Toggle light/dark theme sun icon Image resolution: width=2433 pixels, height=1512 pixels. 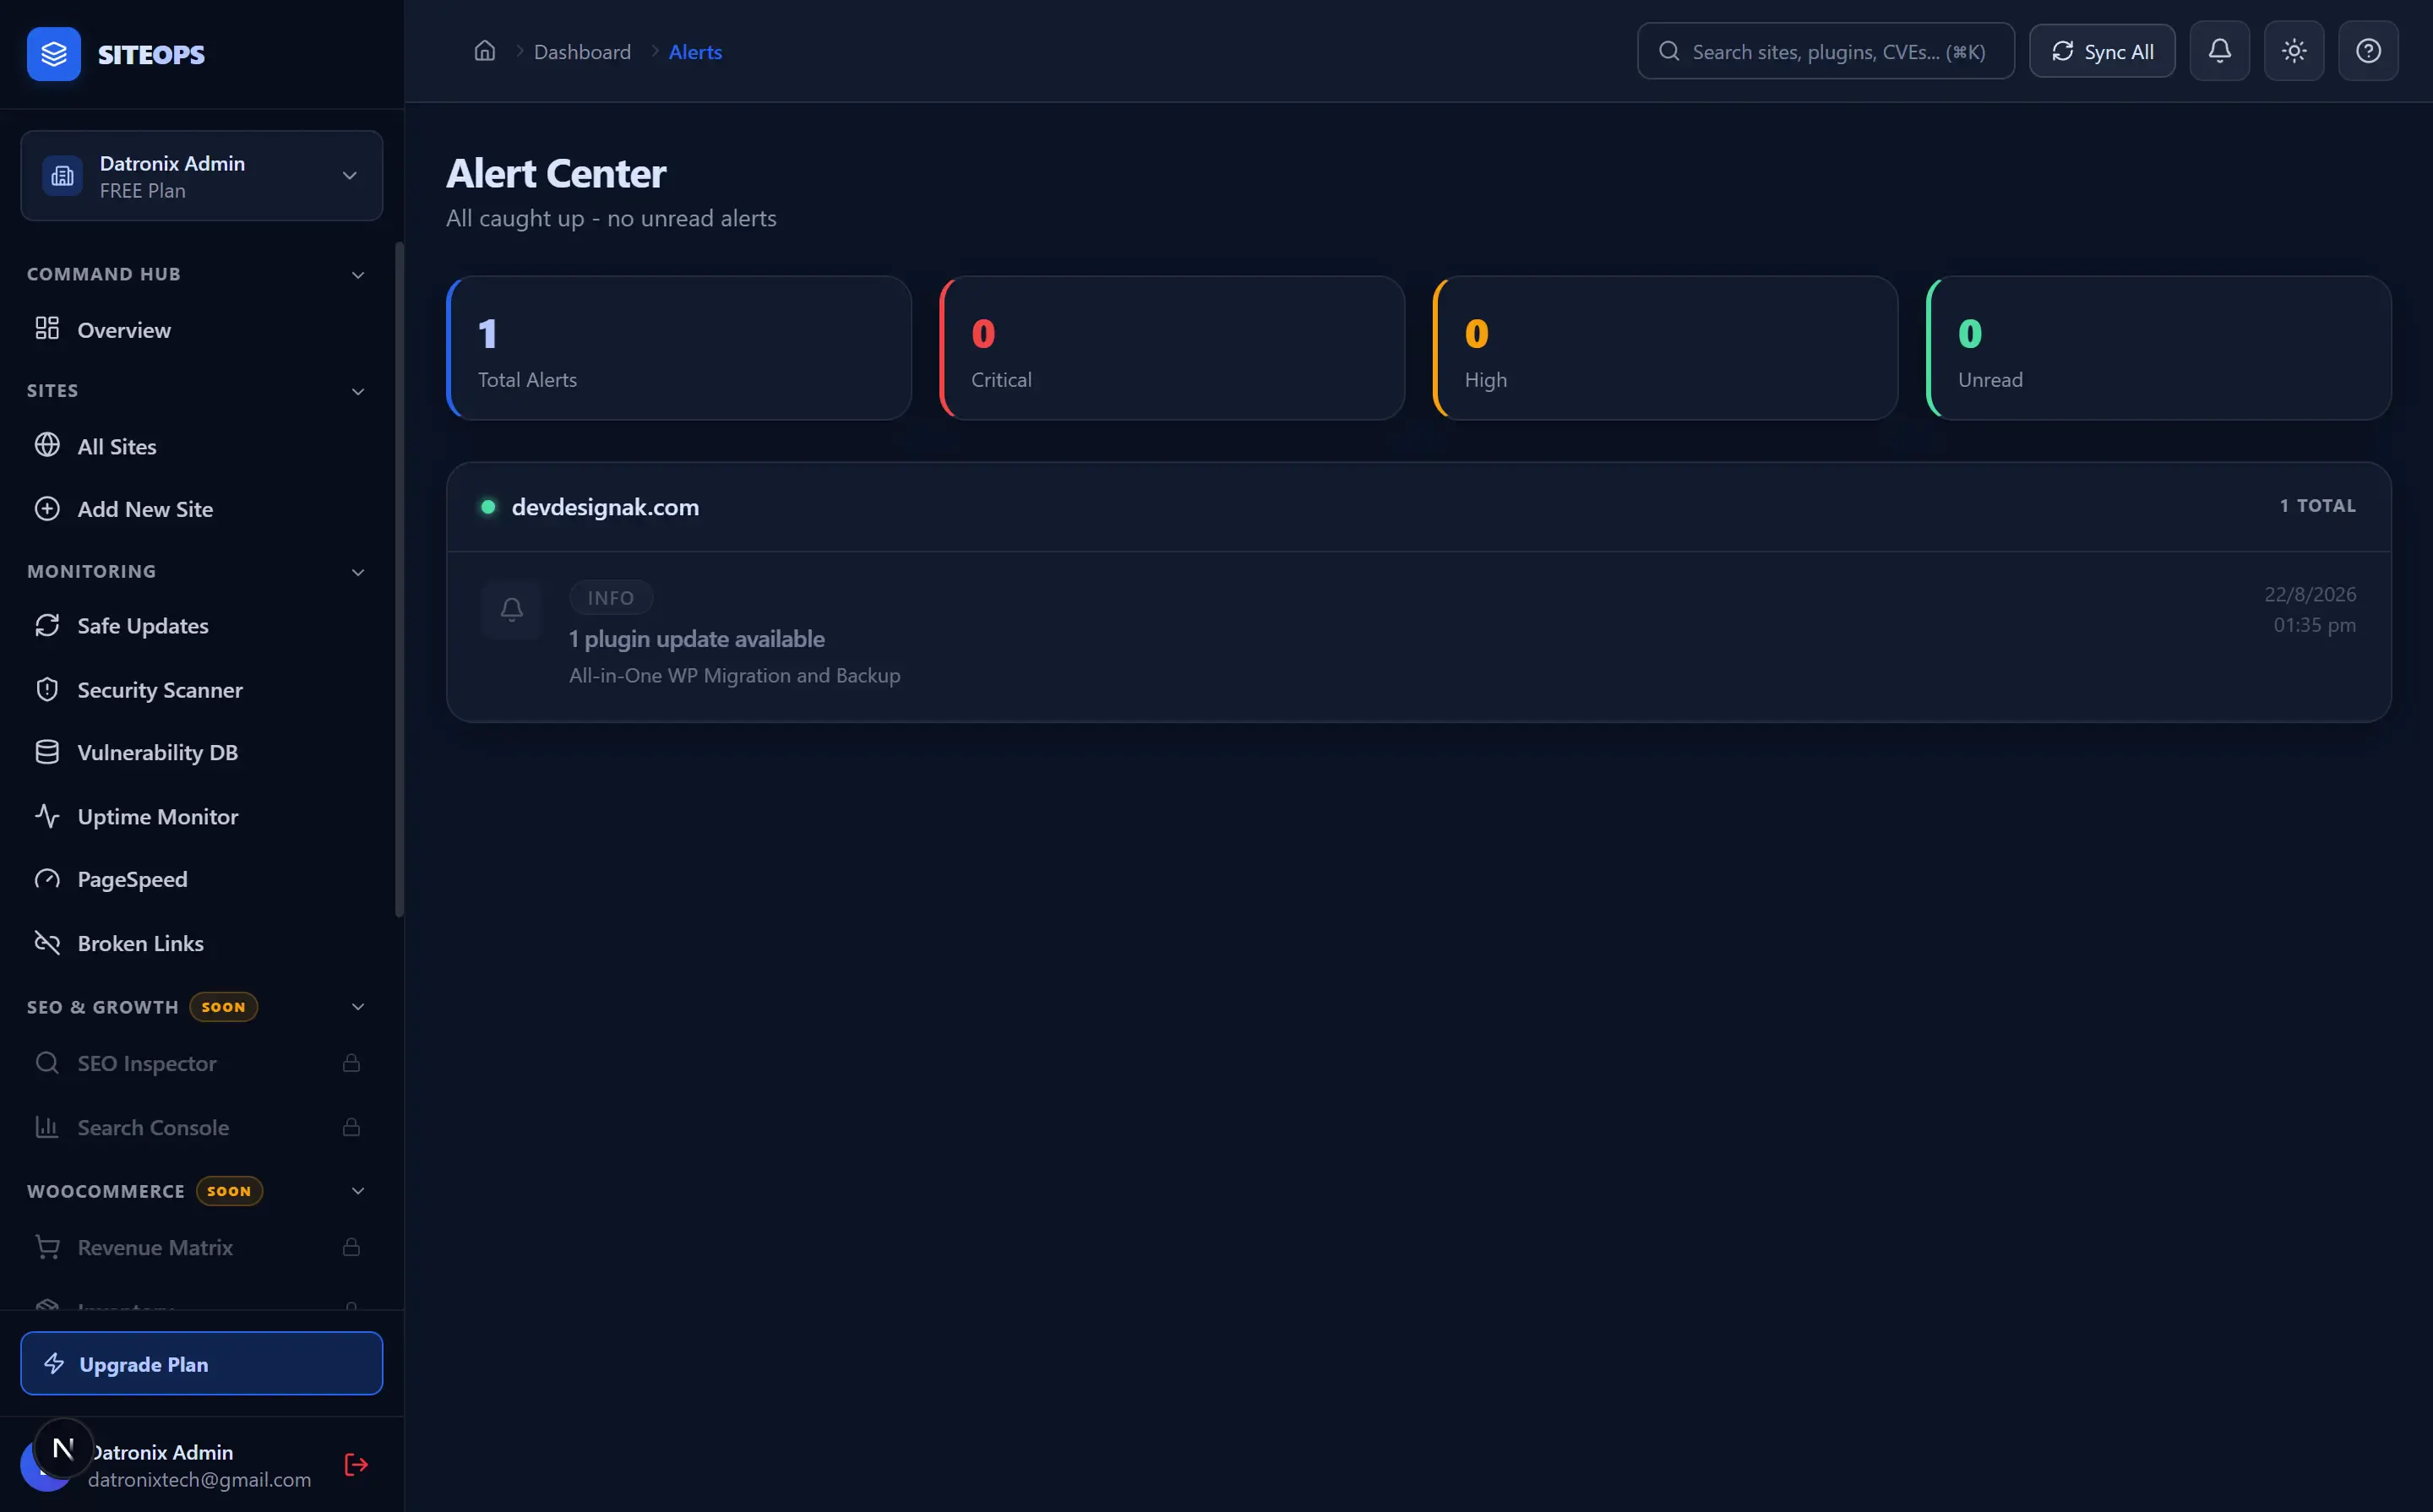2294,51
